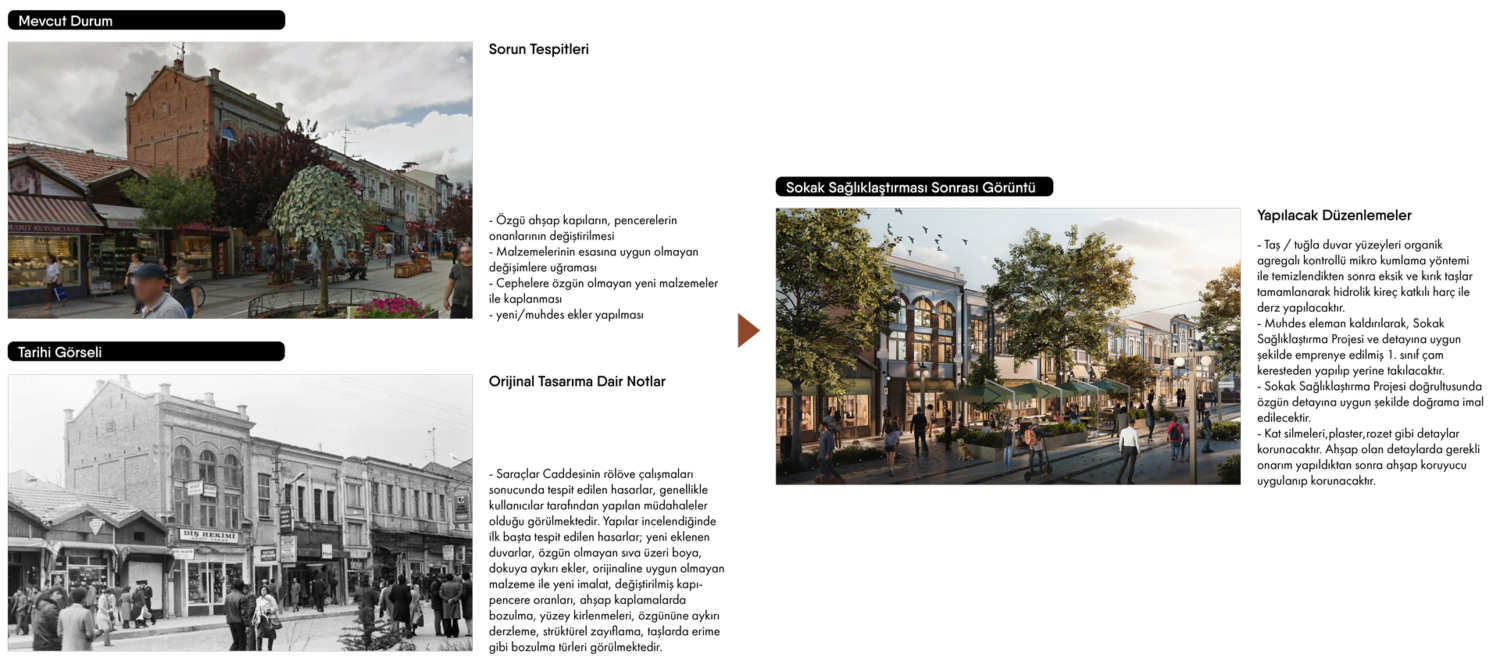This screenshot has width=1500, height=664.
Task: Click the arched windows in the historical photo
Action: click(206, 466)
